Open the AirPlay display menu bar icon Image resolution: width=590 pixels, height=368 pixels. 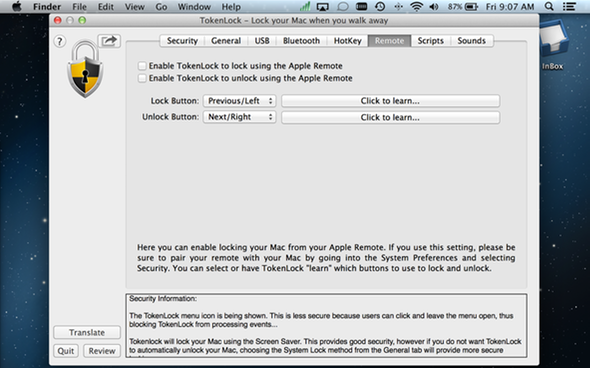323,7
